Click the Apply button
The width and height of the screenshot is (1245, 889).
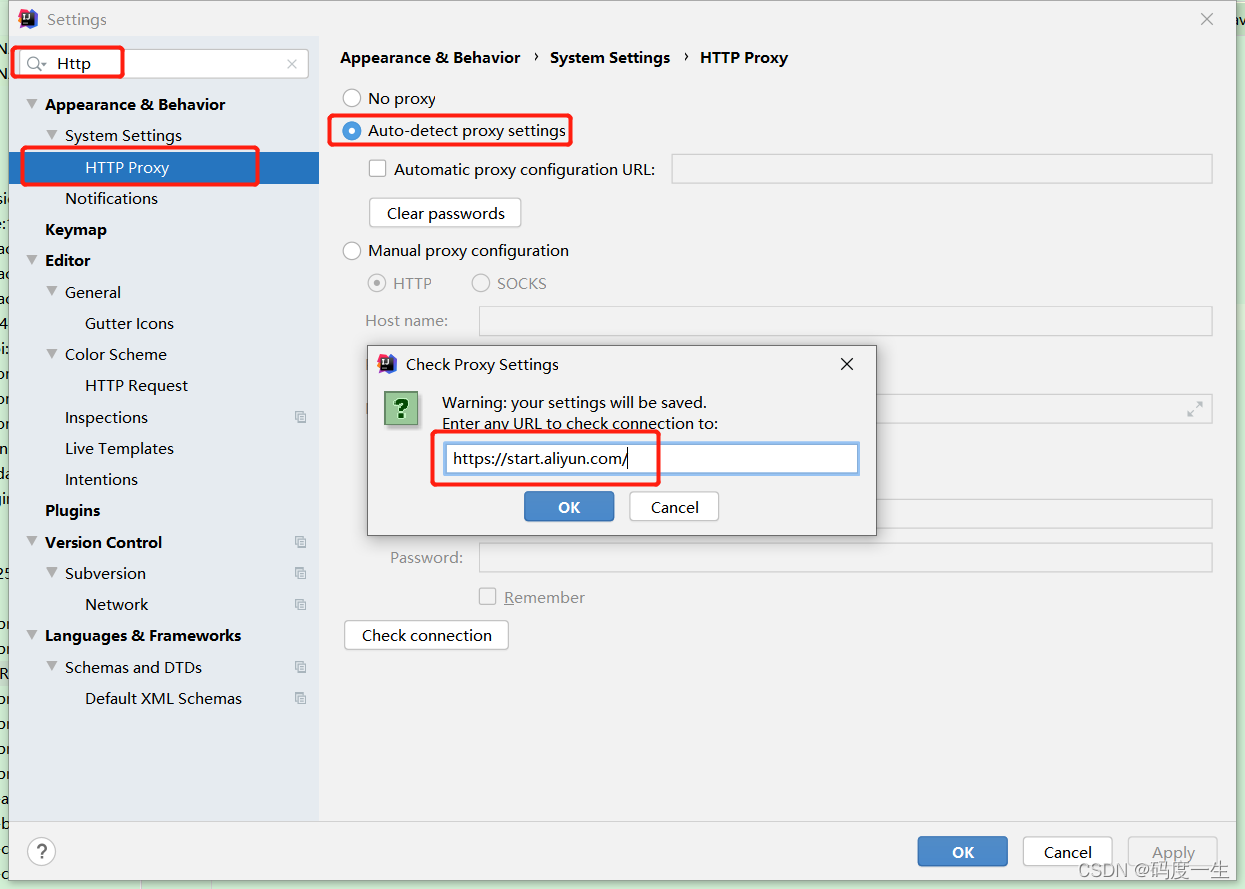(x=1173, y=852)
